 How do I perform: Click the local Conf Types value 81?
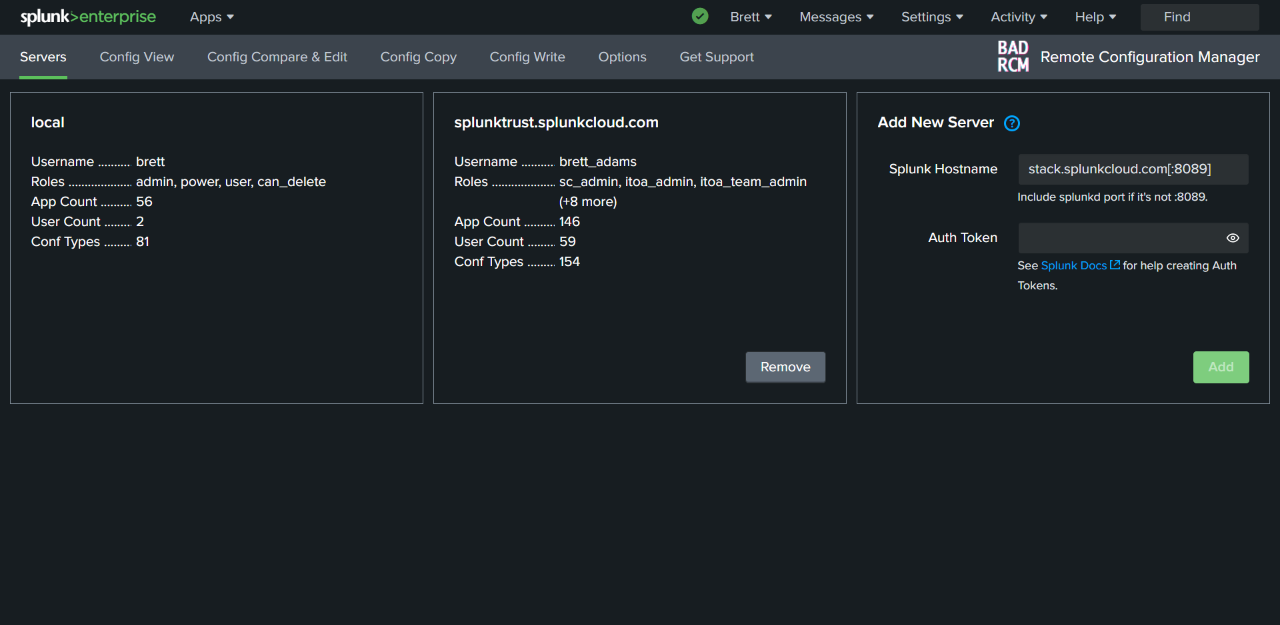pyautogui.click(x=143, y=242)
